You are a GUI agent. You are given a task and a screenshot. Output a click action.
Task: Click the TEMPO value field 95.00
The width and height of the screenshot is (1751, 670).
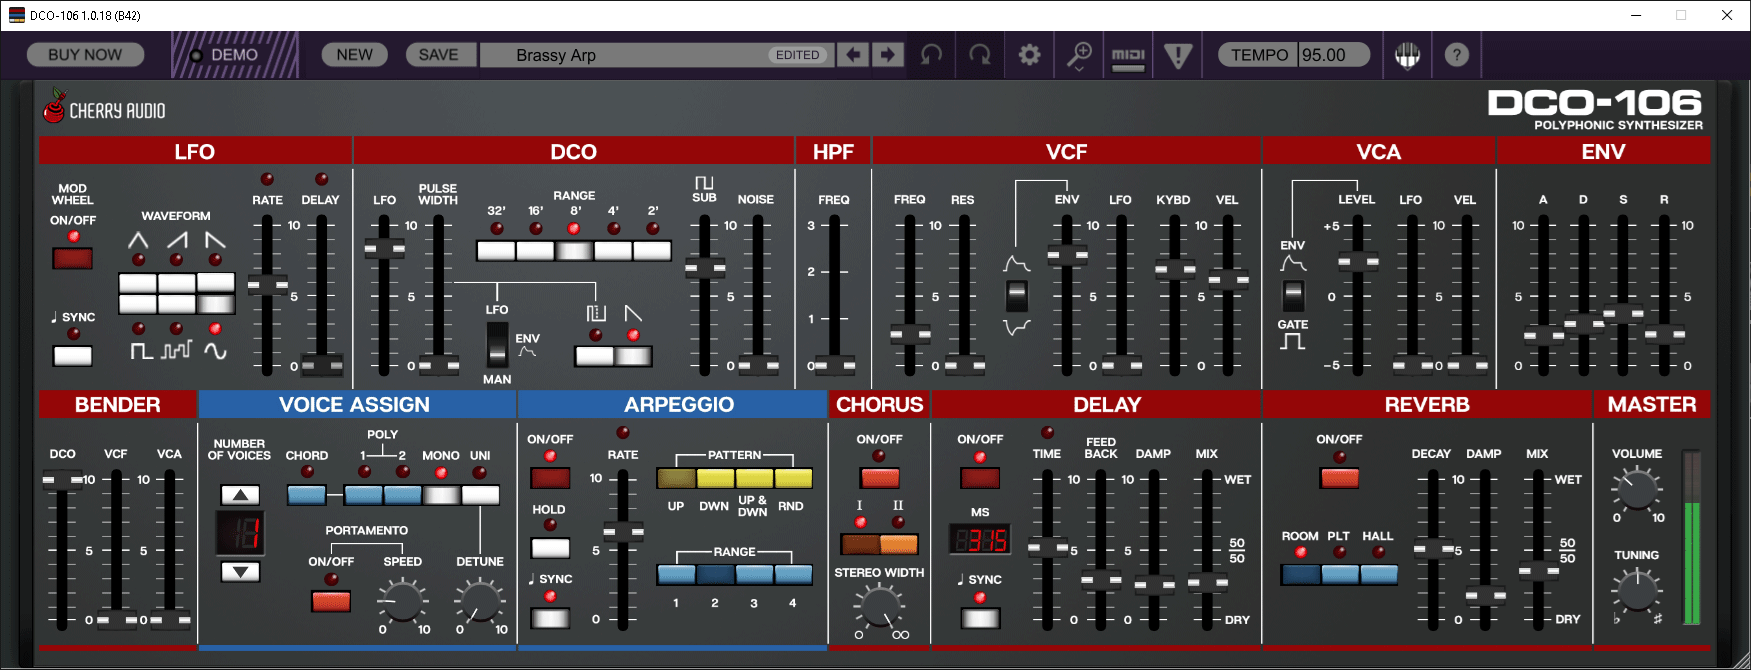pos(1333,55)
